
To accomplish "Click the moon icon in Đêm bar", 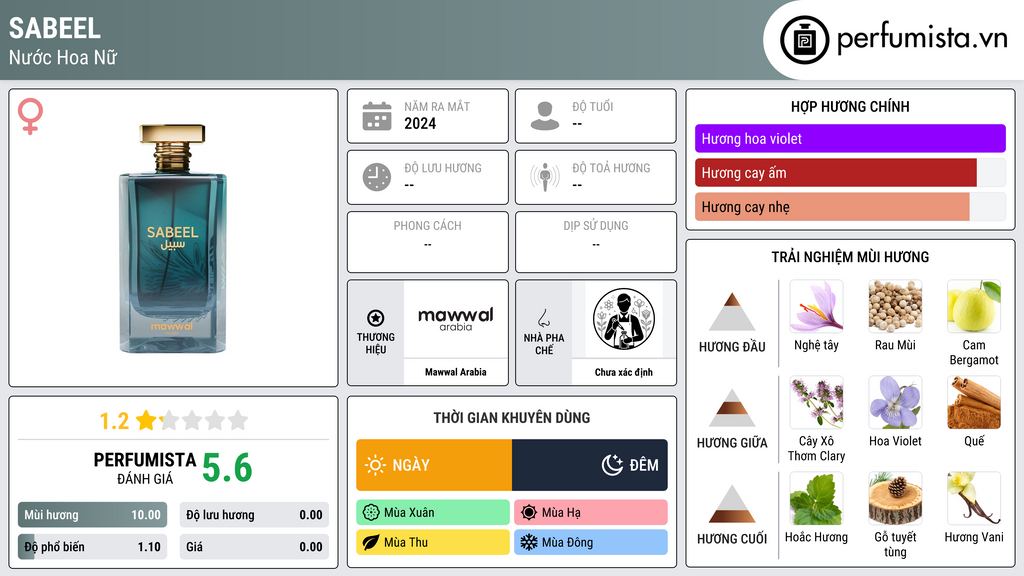I will (x=612, y=465).
